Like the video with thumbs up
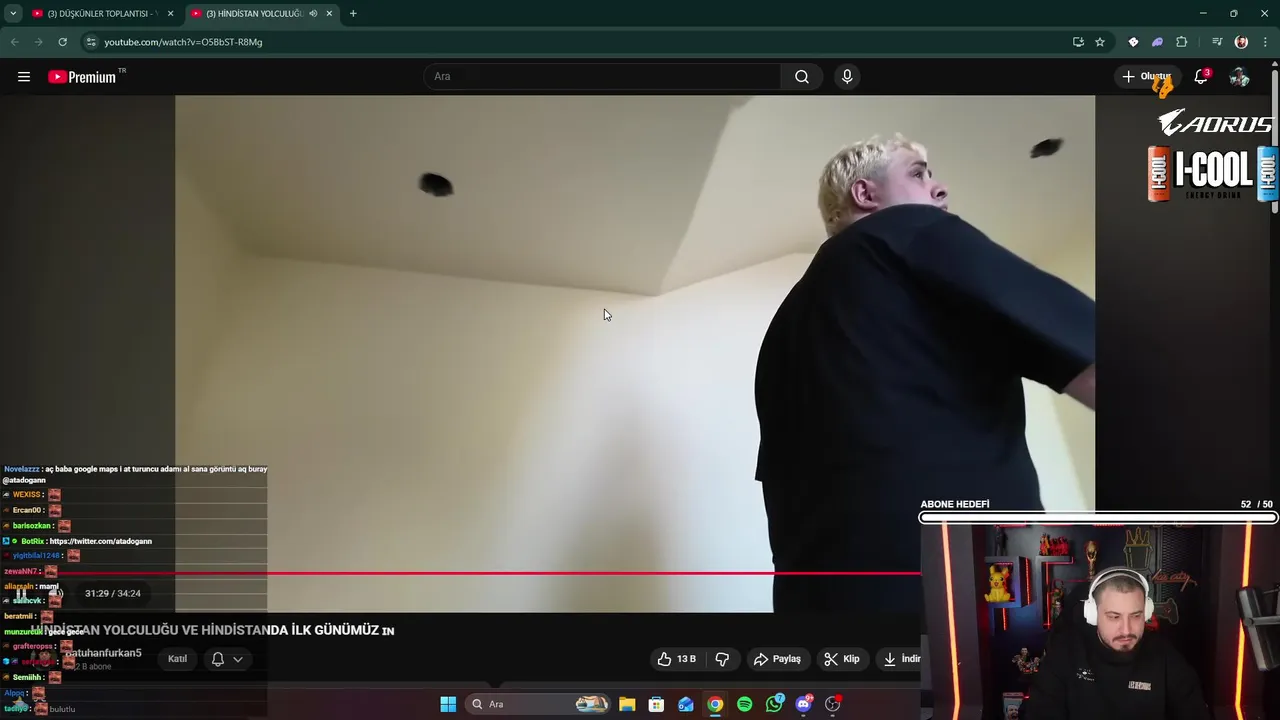Screen dimensions: 1280x720 [x=676, y=659]
